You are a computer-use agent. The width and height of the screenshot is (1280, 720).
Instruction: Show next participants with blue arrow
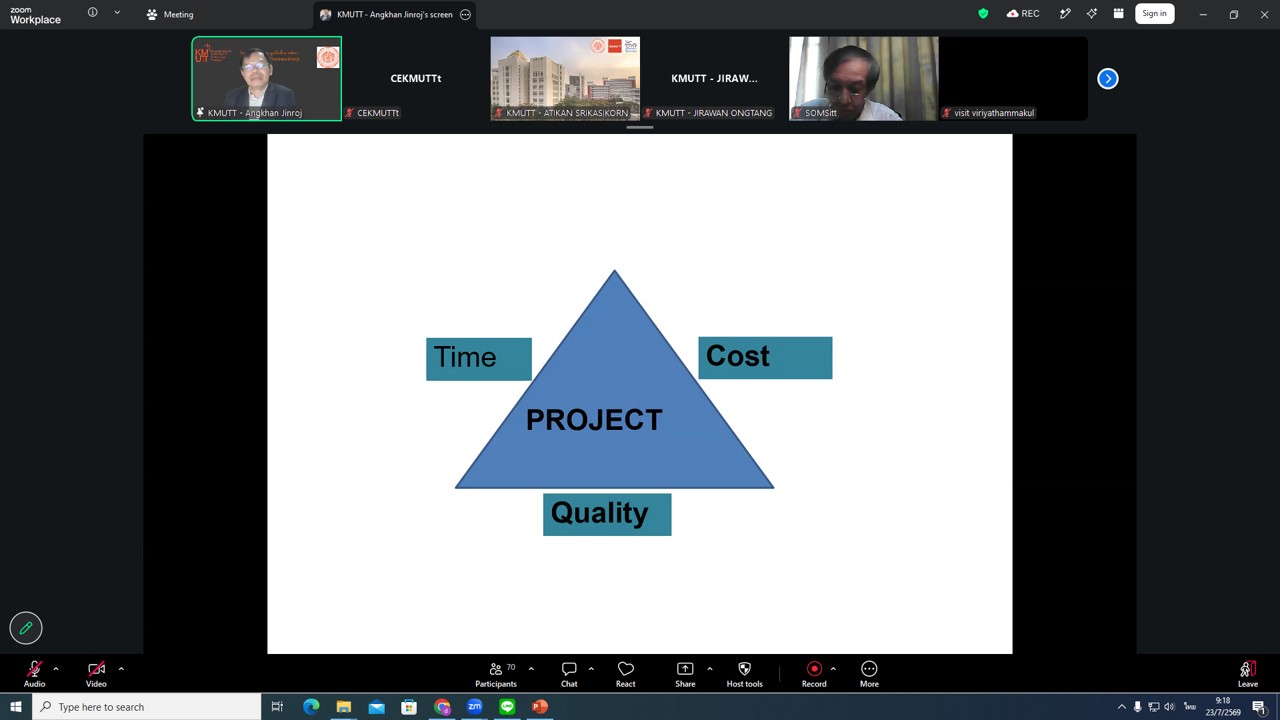(1108, 78)
